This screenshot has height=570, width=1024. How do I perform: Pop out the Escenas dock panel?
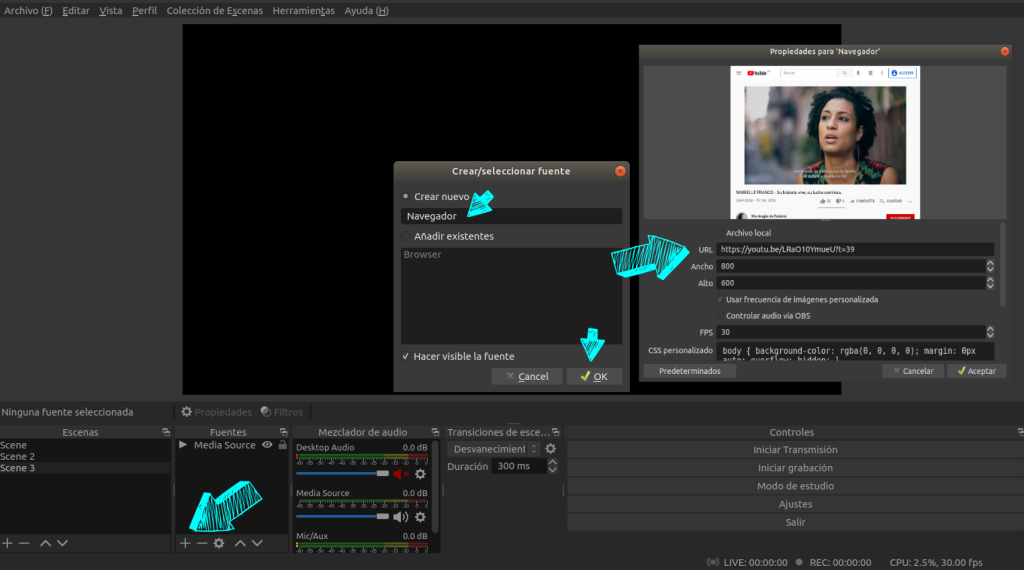pos(166,432)
